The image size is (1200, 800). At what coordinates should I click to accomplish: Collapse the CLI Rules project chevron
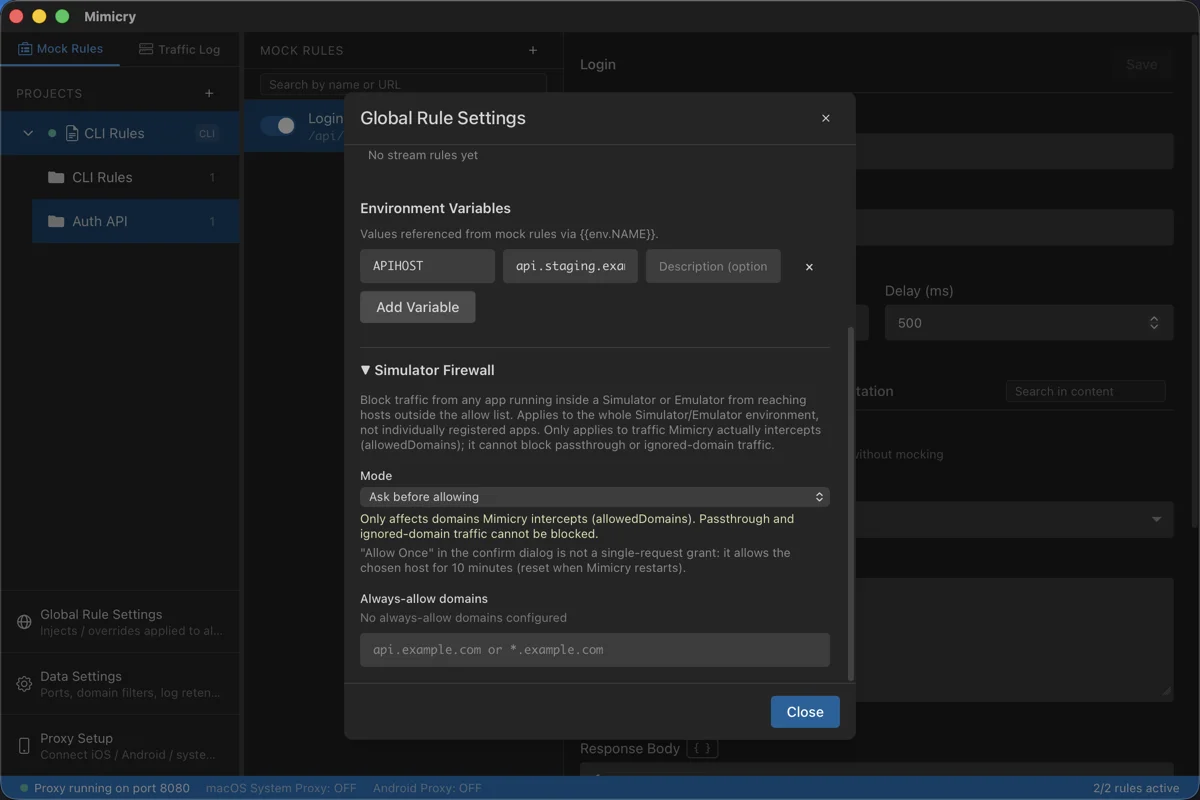click(x=28, y=133)
